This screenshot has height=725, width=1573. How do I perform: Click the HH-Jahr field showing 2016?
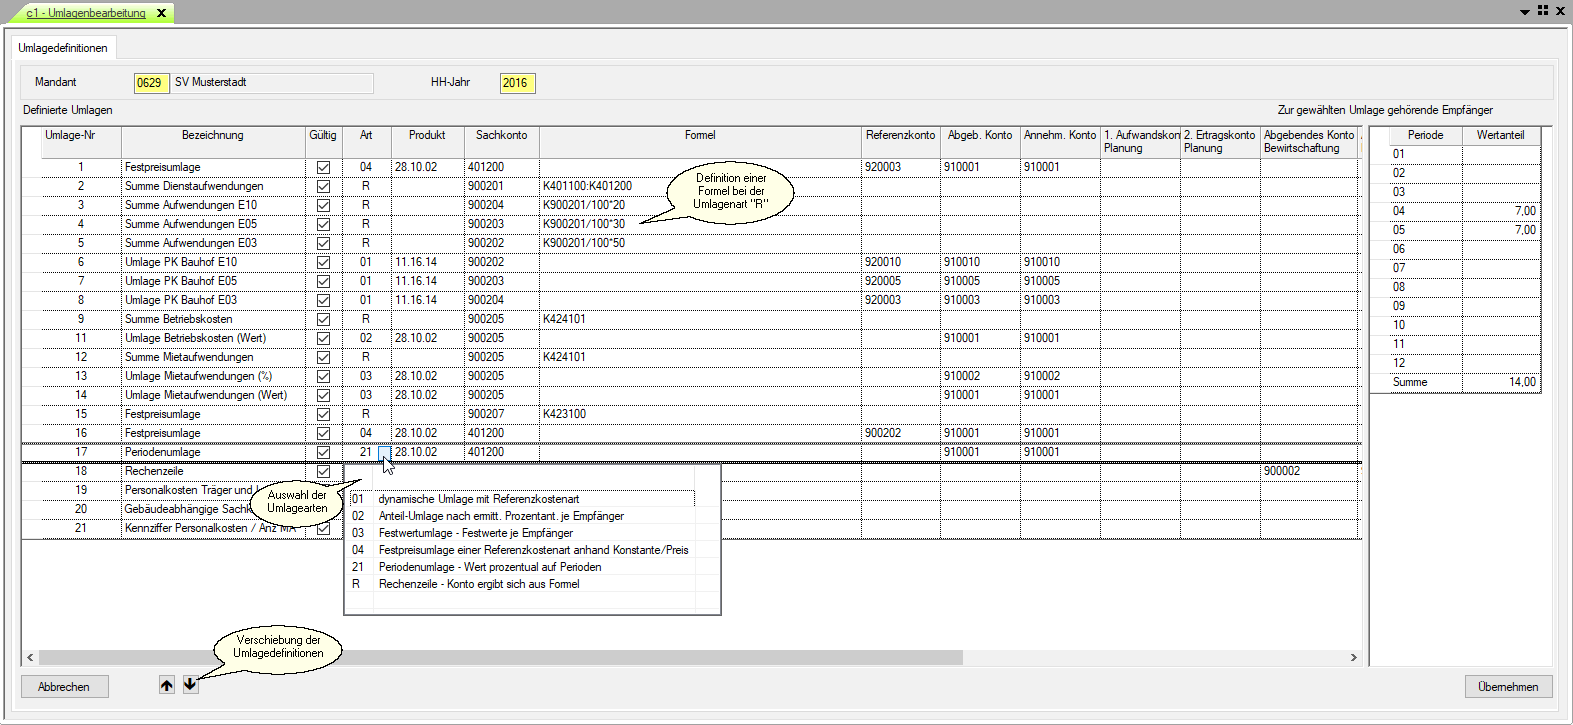tap(516, 83)
